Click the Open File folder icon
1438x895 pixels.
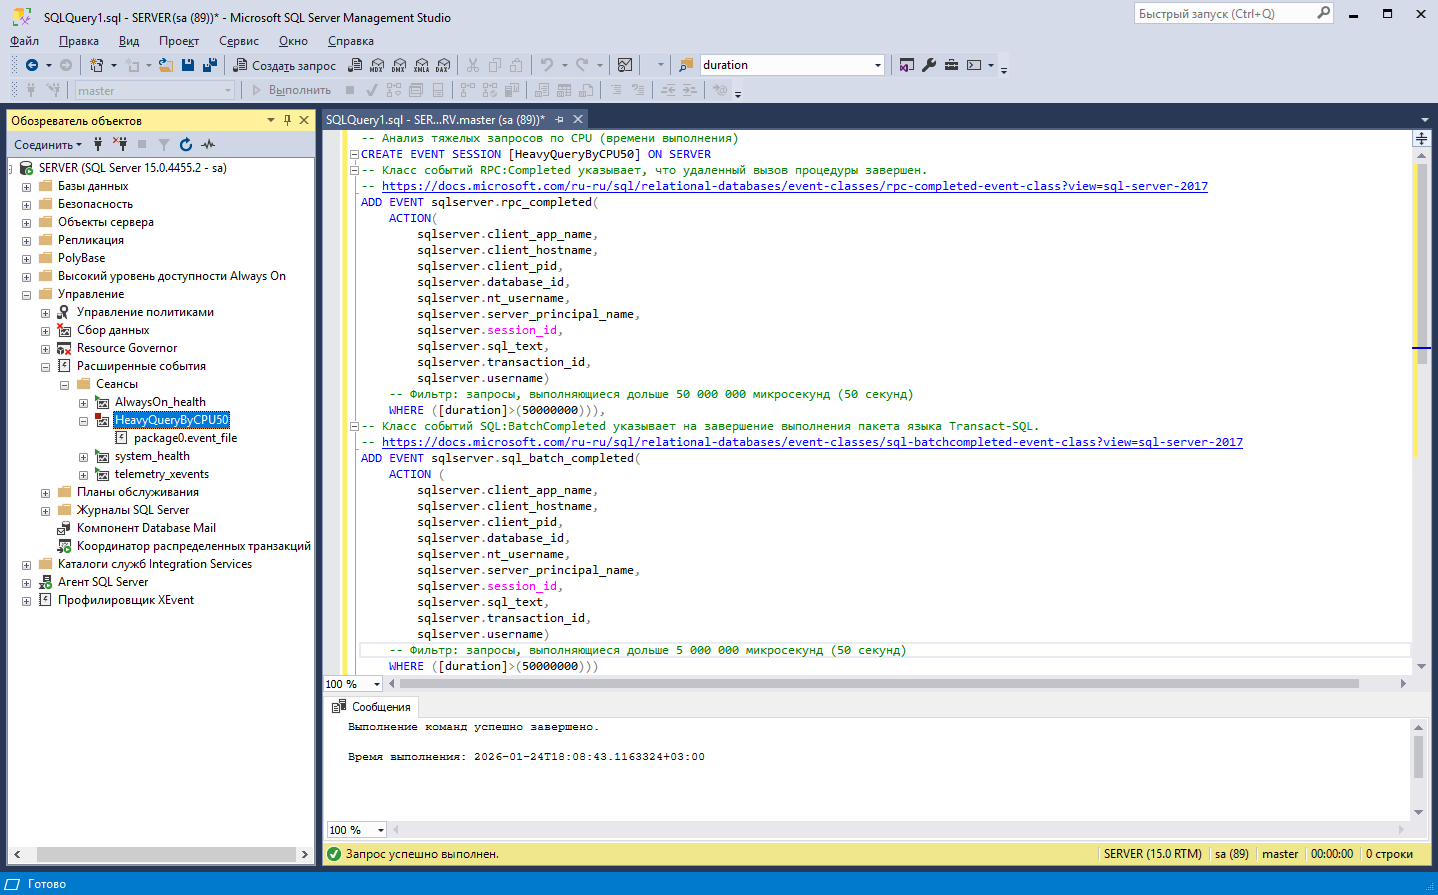tap(166, 65)
